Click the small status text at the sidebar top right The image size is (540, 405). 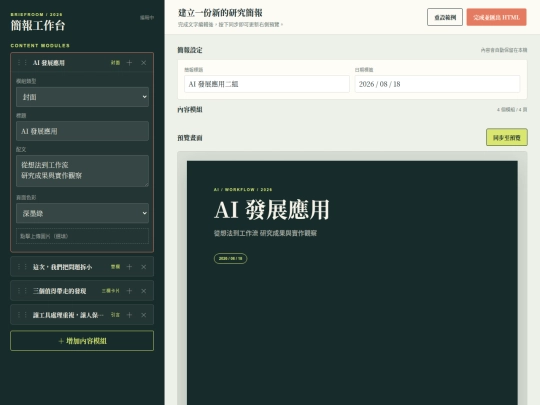(x=147, y=18)
